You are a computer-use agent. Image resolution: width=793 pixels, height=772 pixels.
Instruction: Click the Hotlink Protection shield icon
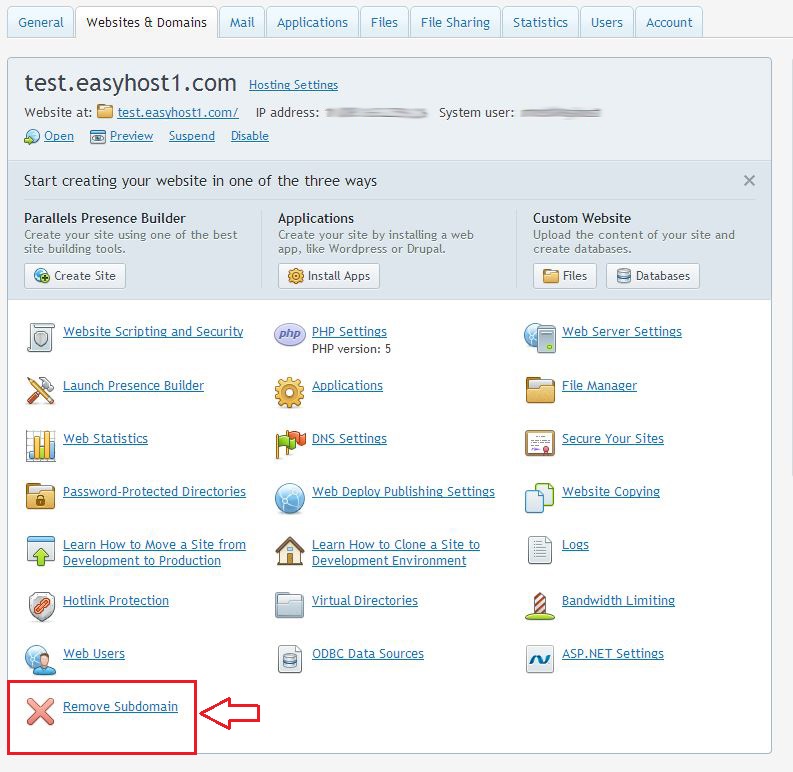(x=41, y=606)
